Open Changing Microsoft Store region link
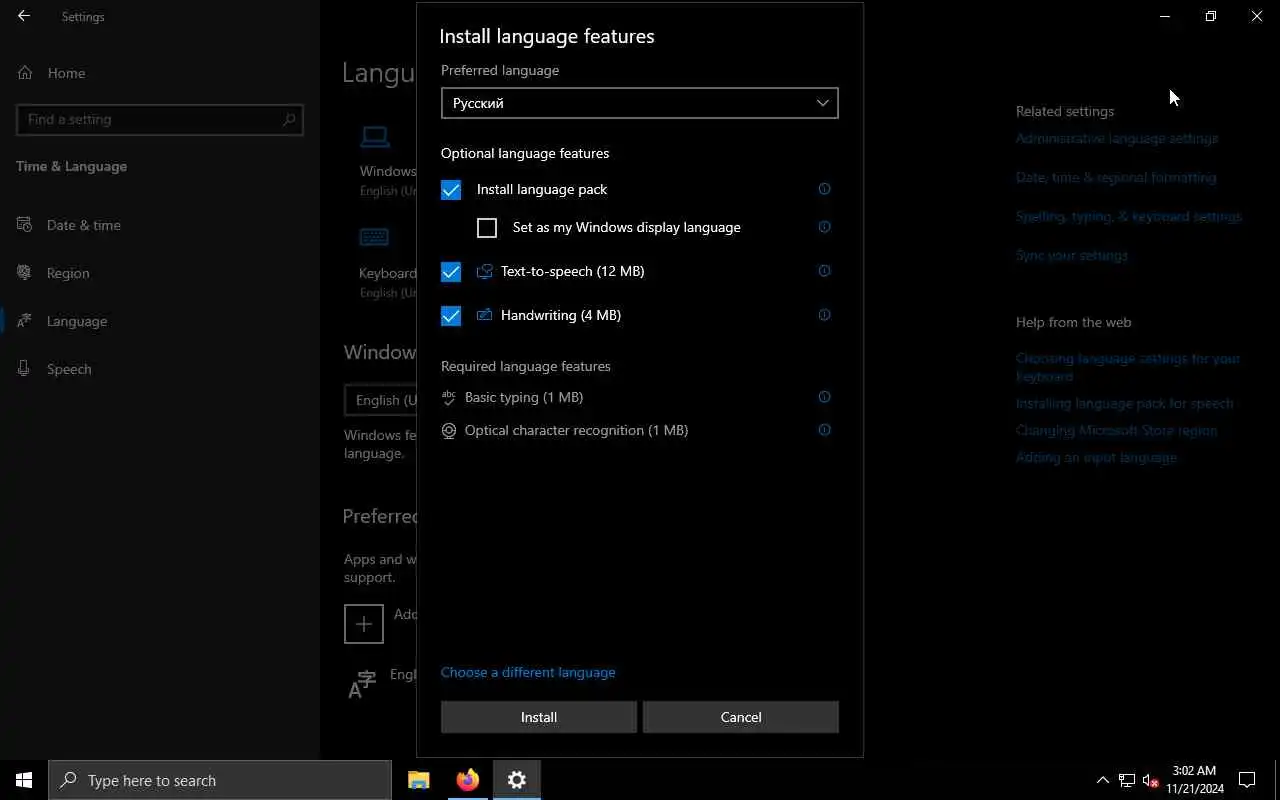Screen dimensions: 1280x800 click(x=1116, y=430)
